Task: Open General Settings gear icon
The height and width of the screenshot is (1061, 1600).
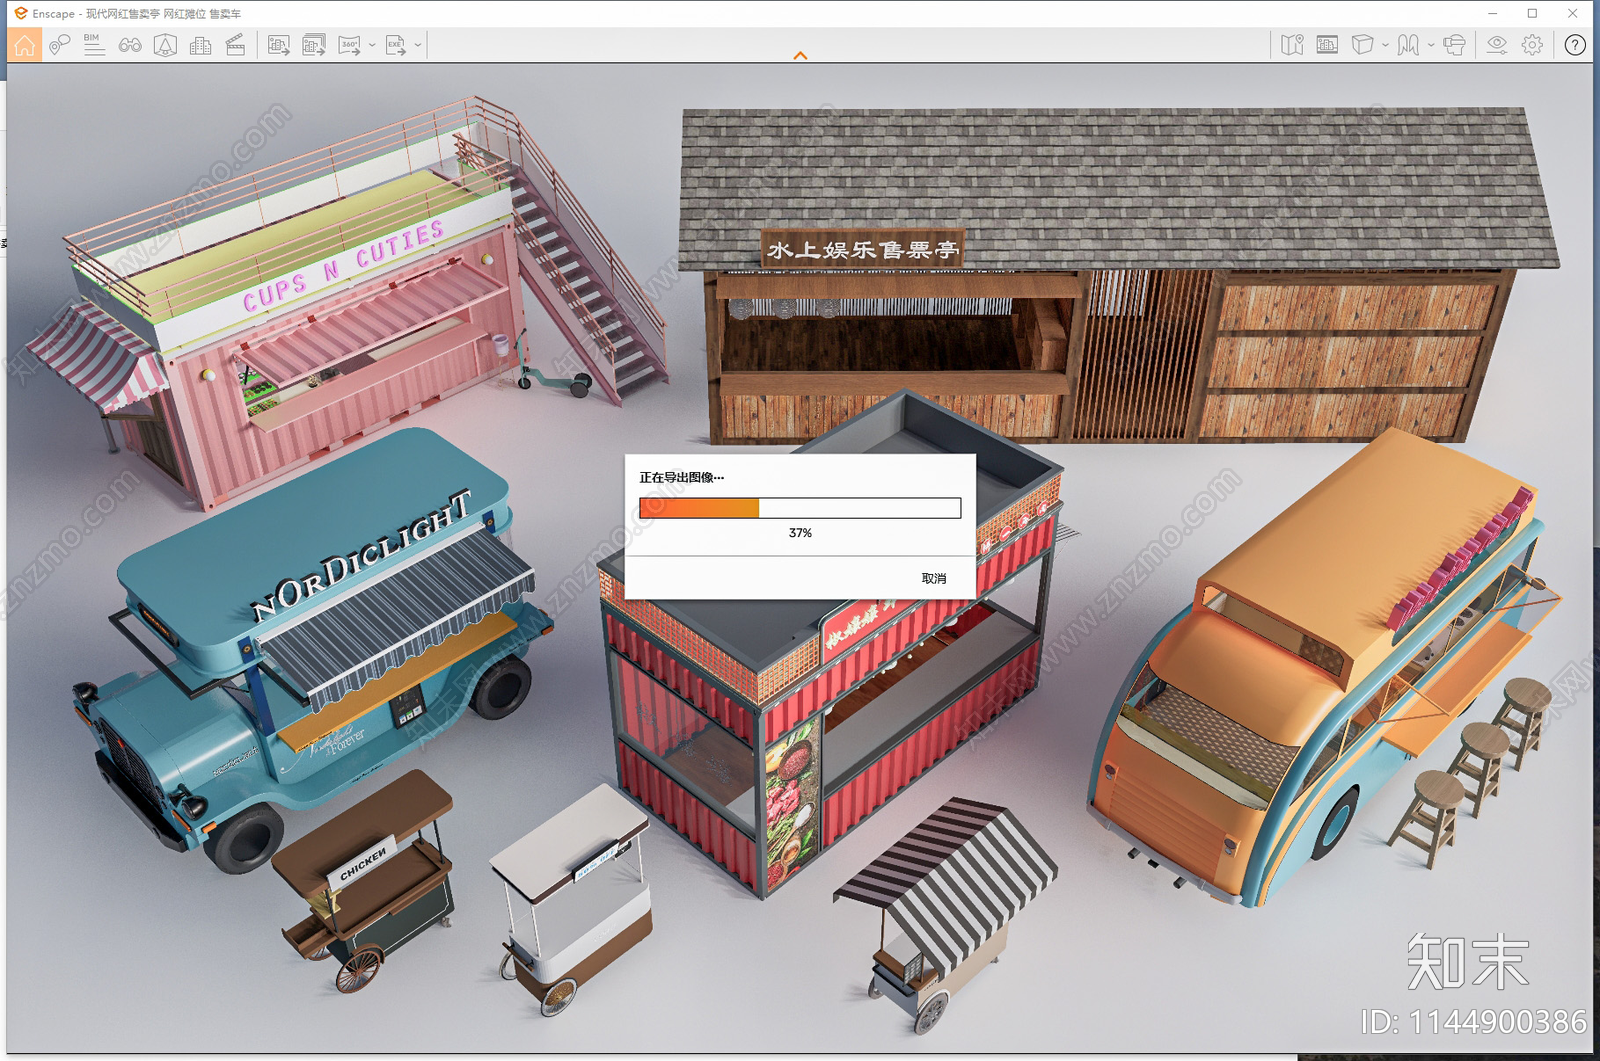Action: click(1532, 45)
